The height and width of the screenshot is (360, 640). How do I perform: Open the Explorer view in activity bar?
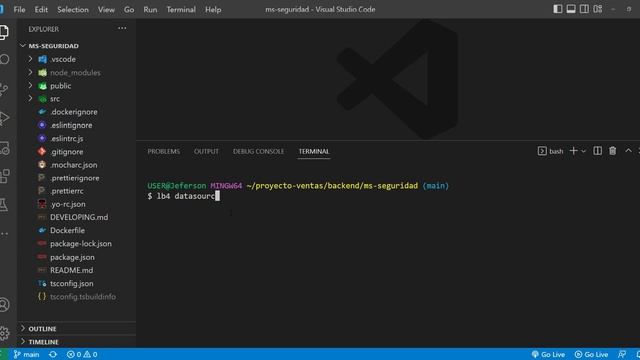click(x=4, y=32)
